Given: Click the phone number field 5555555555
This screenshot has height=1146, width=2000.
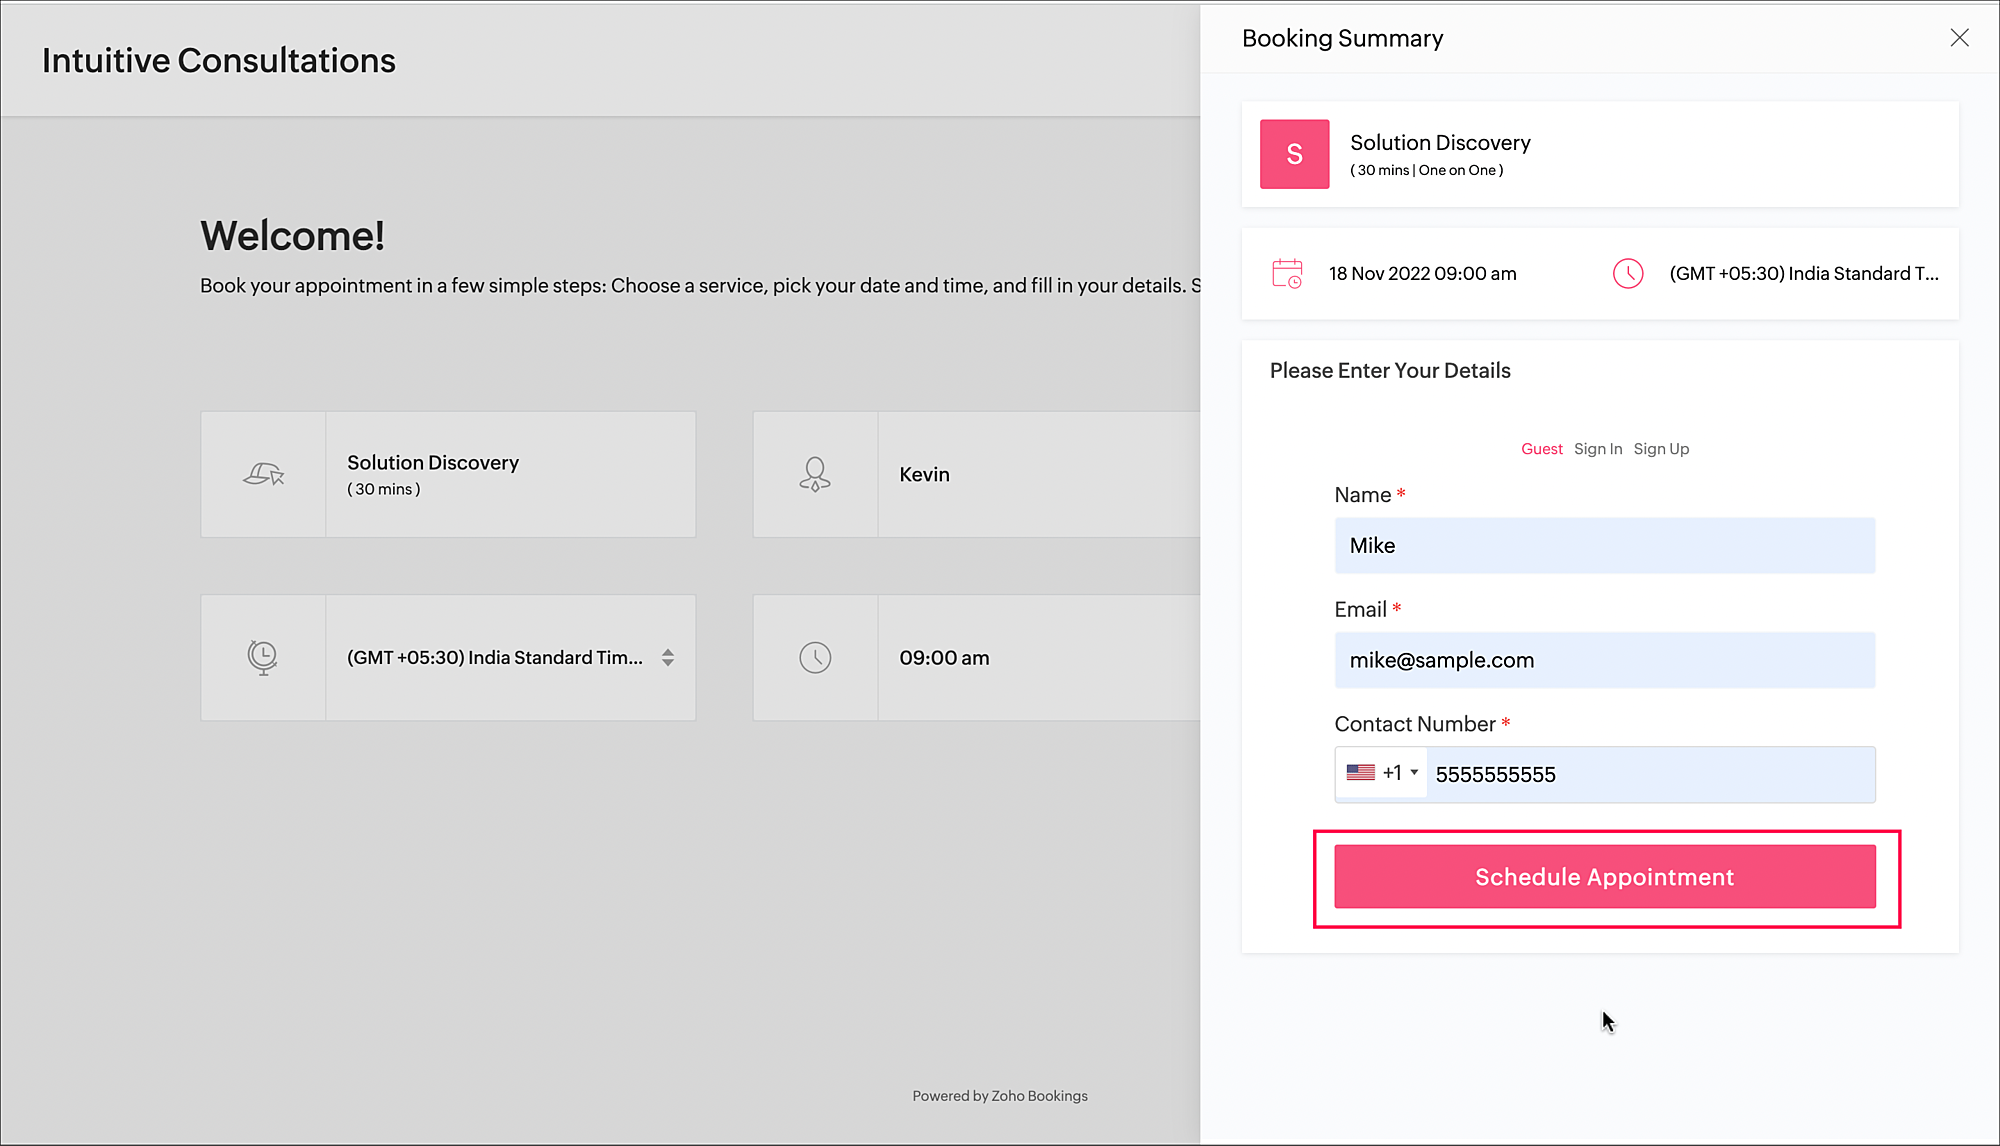Looking at the screenshot, I should 1650,775.
